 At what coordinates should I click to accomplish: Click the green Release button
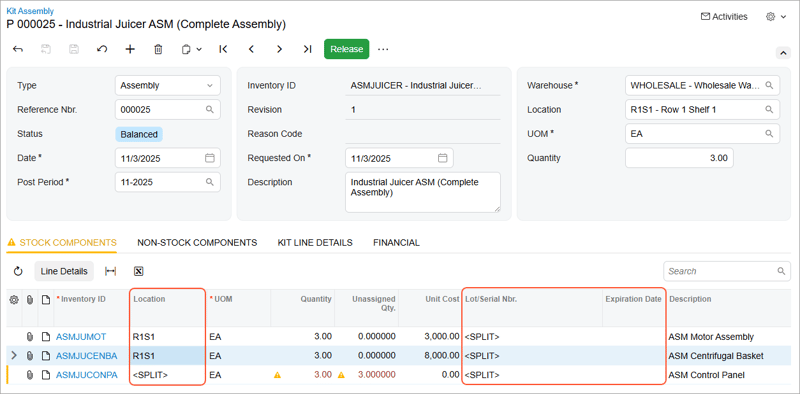[x=346, y=49]
